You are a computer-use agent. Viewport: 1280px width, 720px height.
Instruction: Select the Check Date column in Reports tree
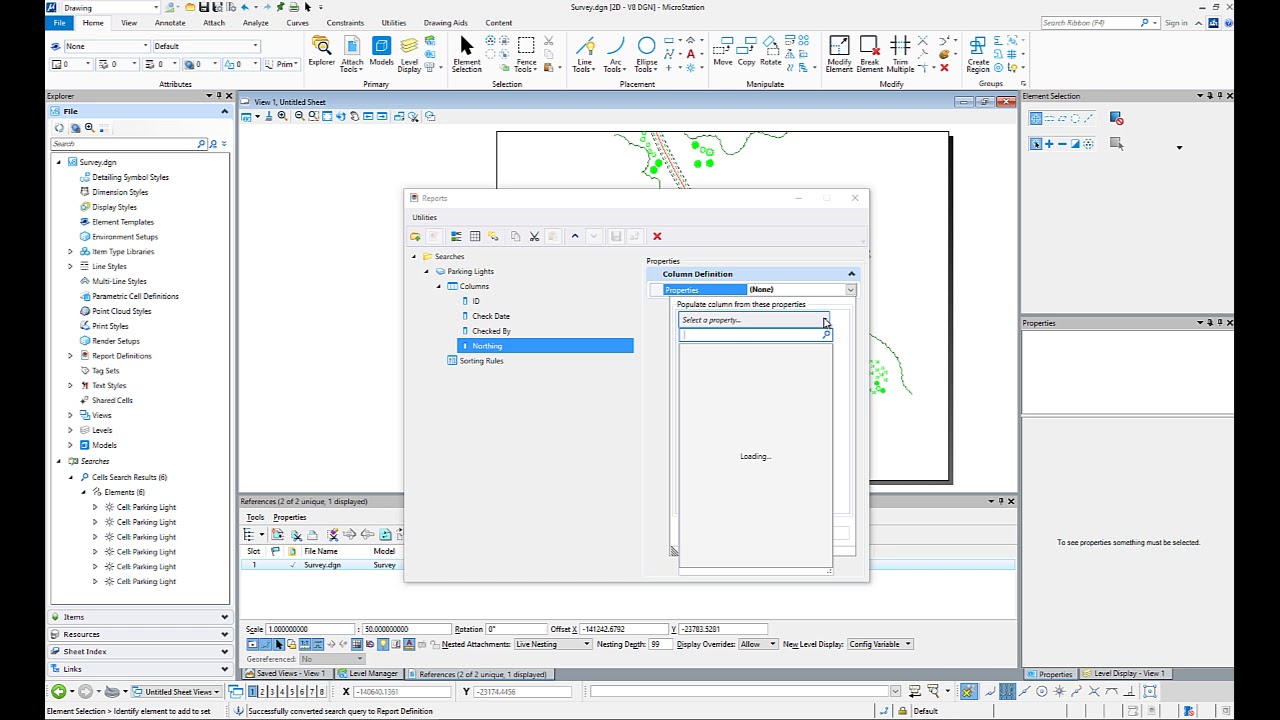(x=490, y=316)
